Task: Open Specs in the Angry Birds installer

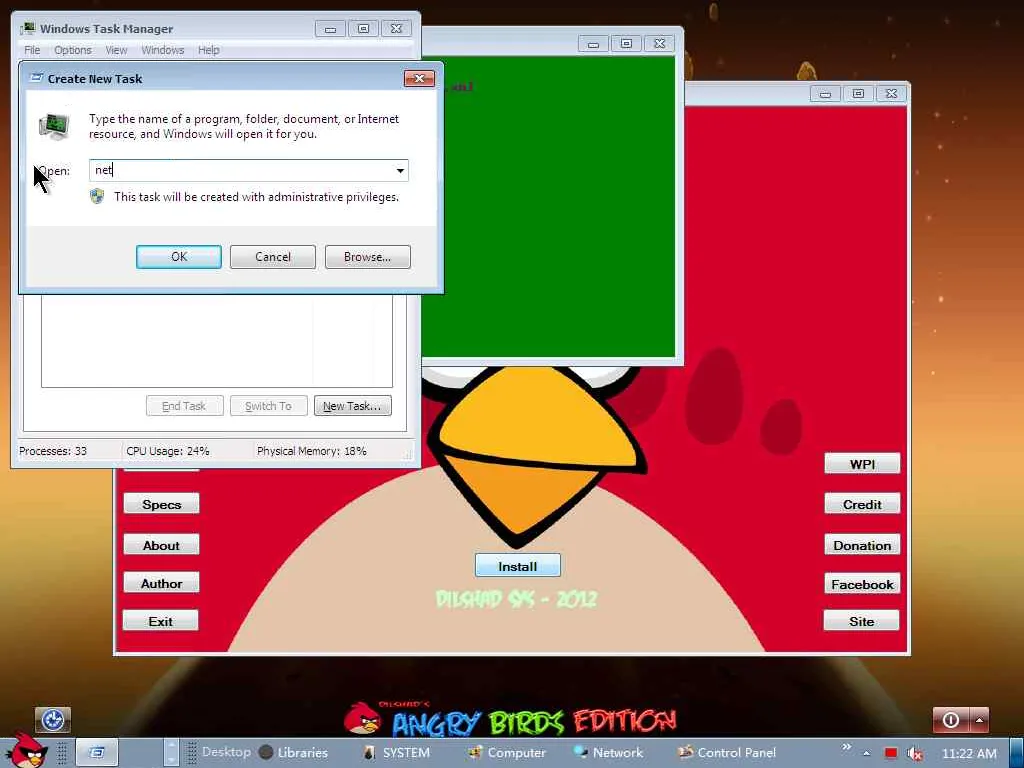Action: [x=161, y=504]
